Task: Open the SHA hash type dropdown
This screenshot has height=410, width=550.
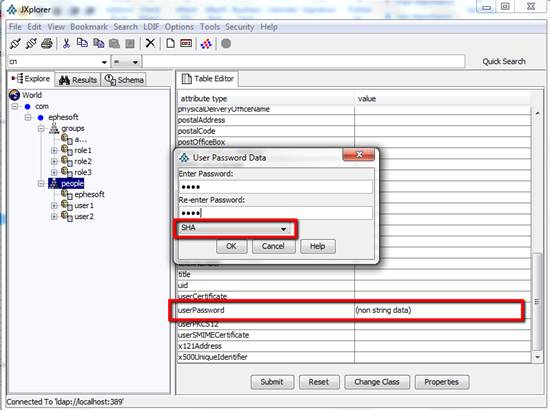Action: [x=235, y=228]
